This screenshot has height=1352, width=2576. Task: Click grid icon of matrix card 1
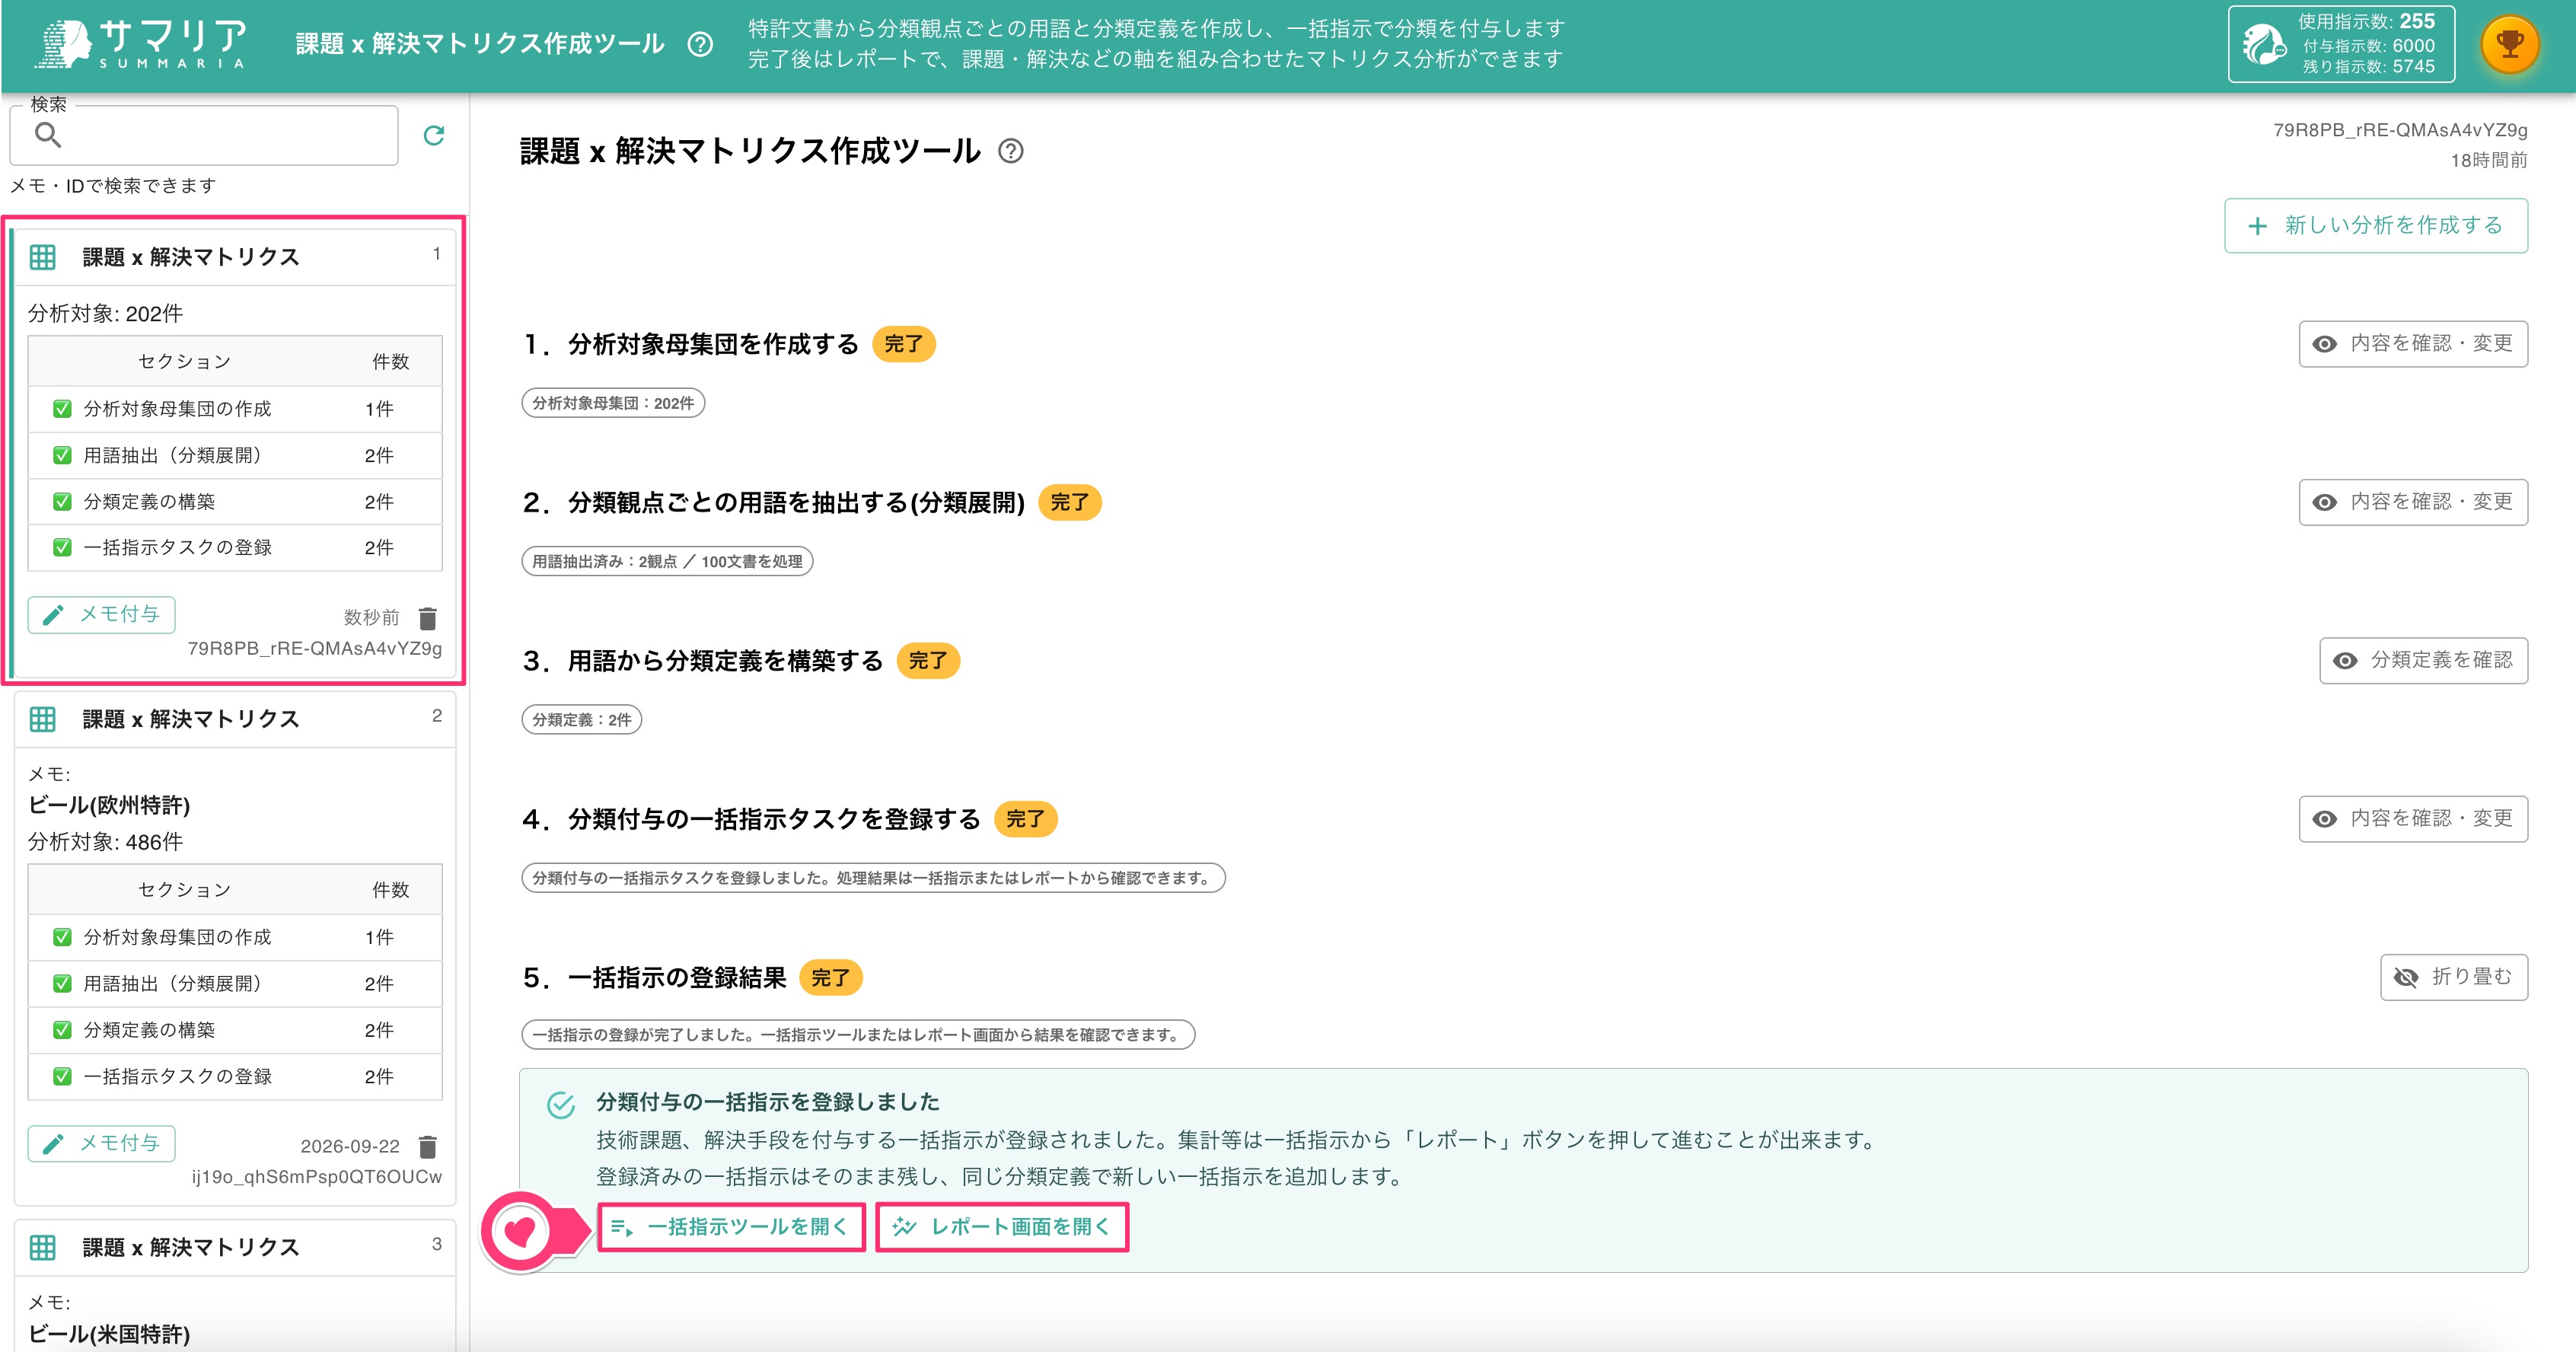(43, 257)
